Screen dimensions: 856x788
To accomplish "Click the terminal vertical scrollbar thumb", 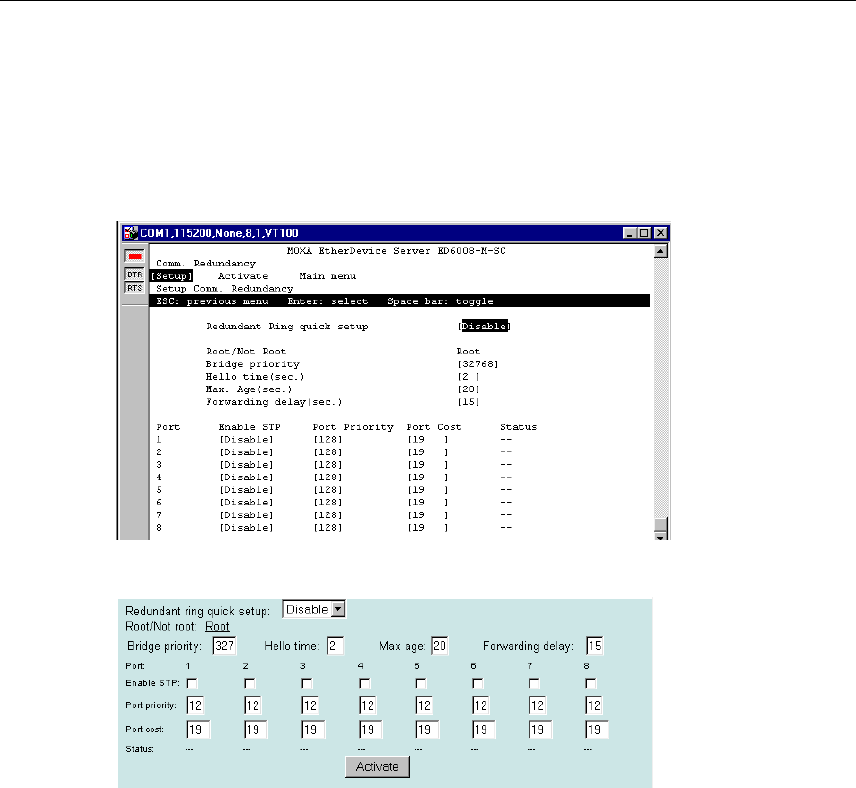I will click(661, 524).
